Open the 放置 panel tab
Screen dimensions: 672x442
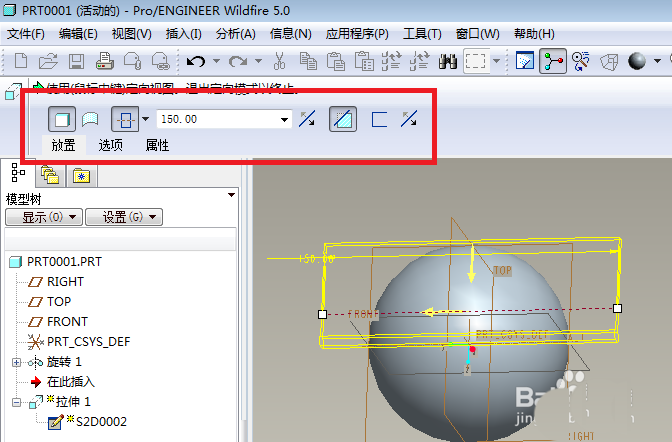point(63,145)
